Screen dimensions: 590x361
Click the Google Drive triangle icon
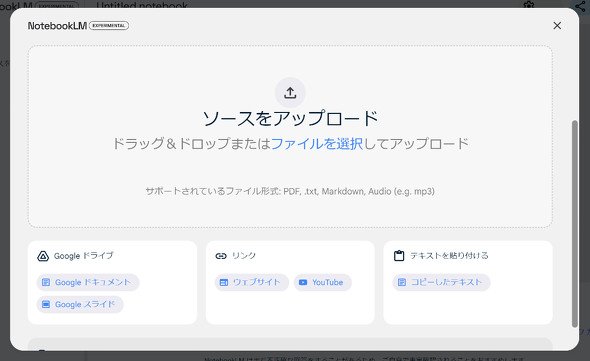43,256
